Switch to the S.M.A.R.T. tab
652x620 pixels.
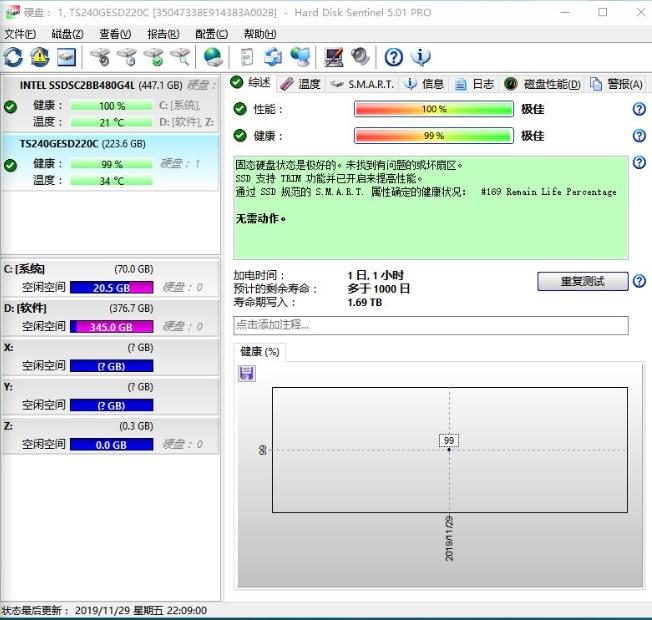[x=361, y=84]
